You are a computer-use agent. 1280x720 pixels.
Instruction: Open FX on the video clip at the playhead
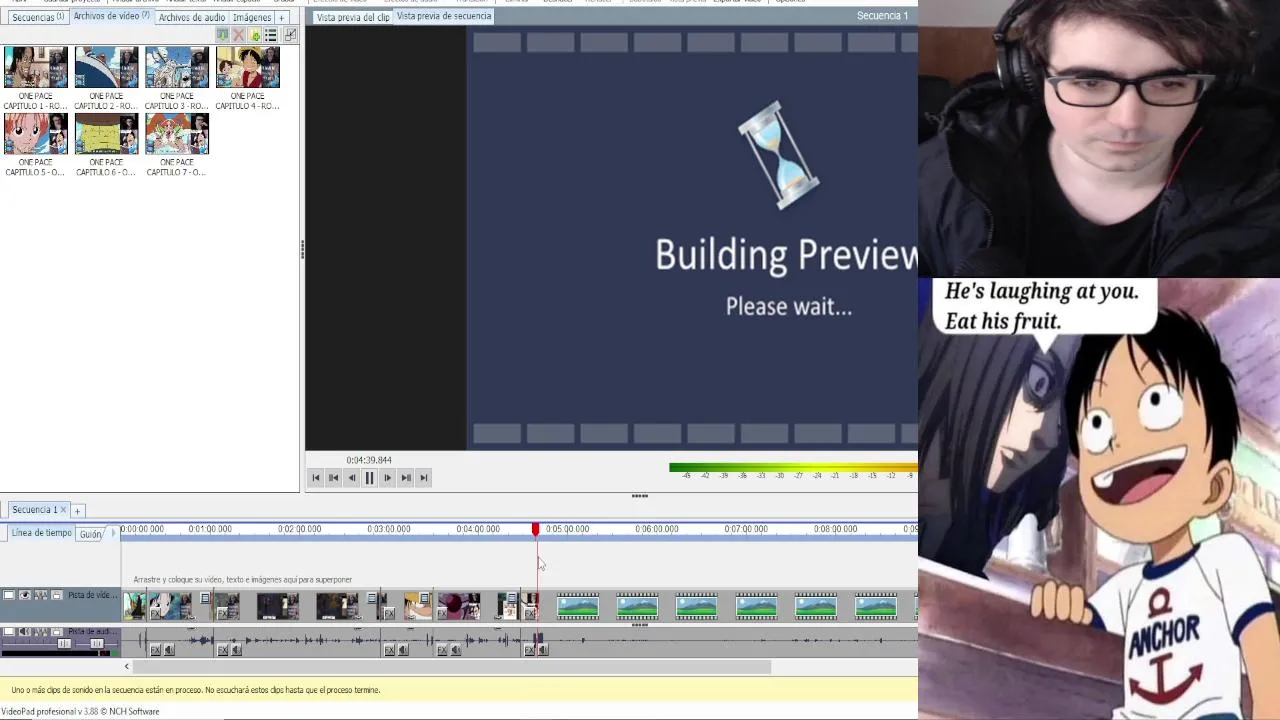[x=529, y=613]
